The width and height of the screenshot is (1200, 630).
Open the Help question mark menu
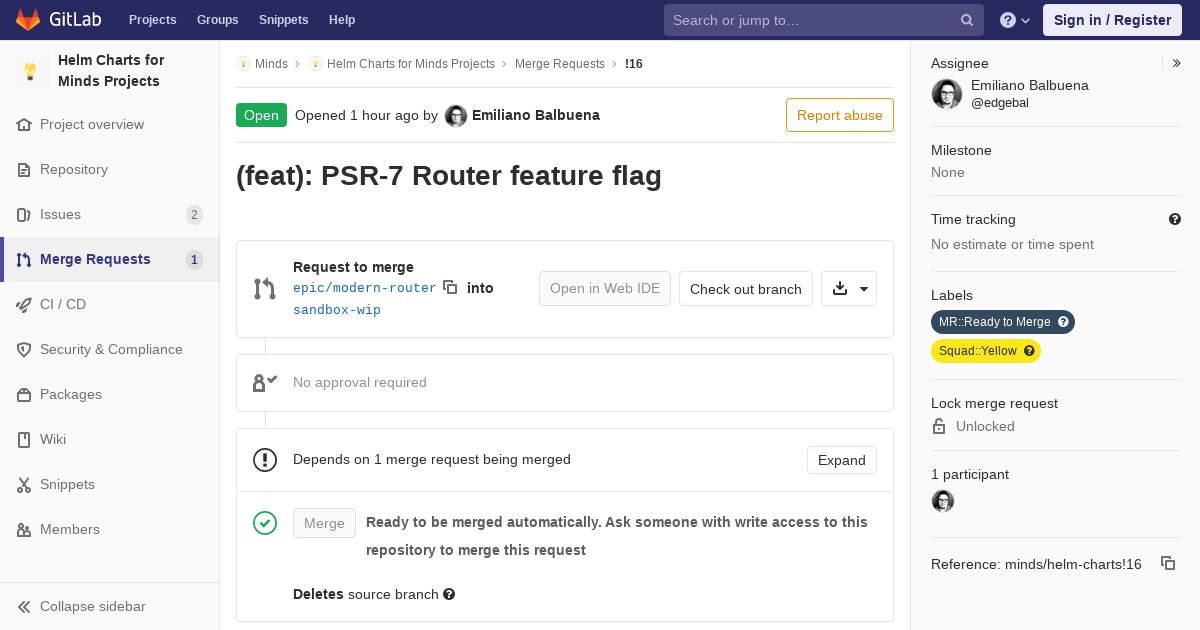(1015, 20)
